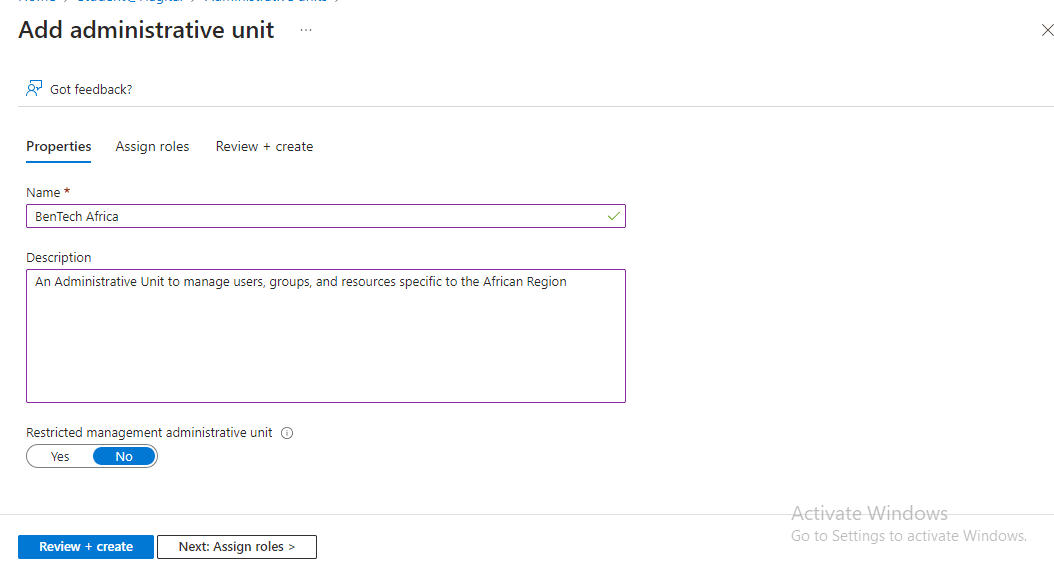The image size is (1054, 579).
Task: Open the Assign roles tab
Action: [x=152, y=146]
